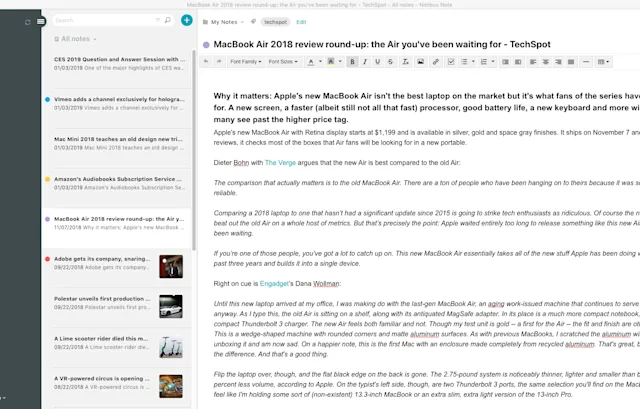Clear formatting from selected text
The height and width of the screenshot is (409, 640).
[405, 62]
